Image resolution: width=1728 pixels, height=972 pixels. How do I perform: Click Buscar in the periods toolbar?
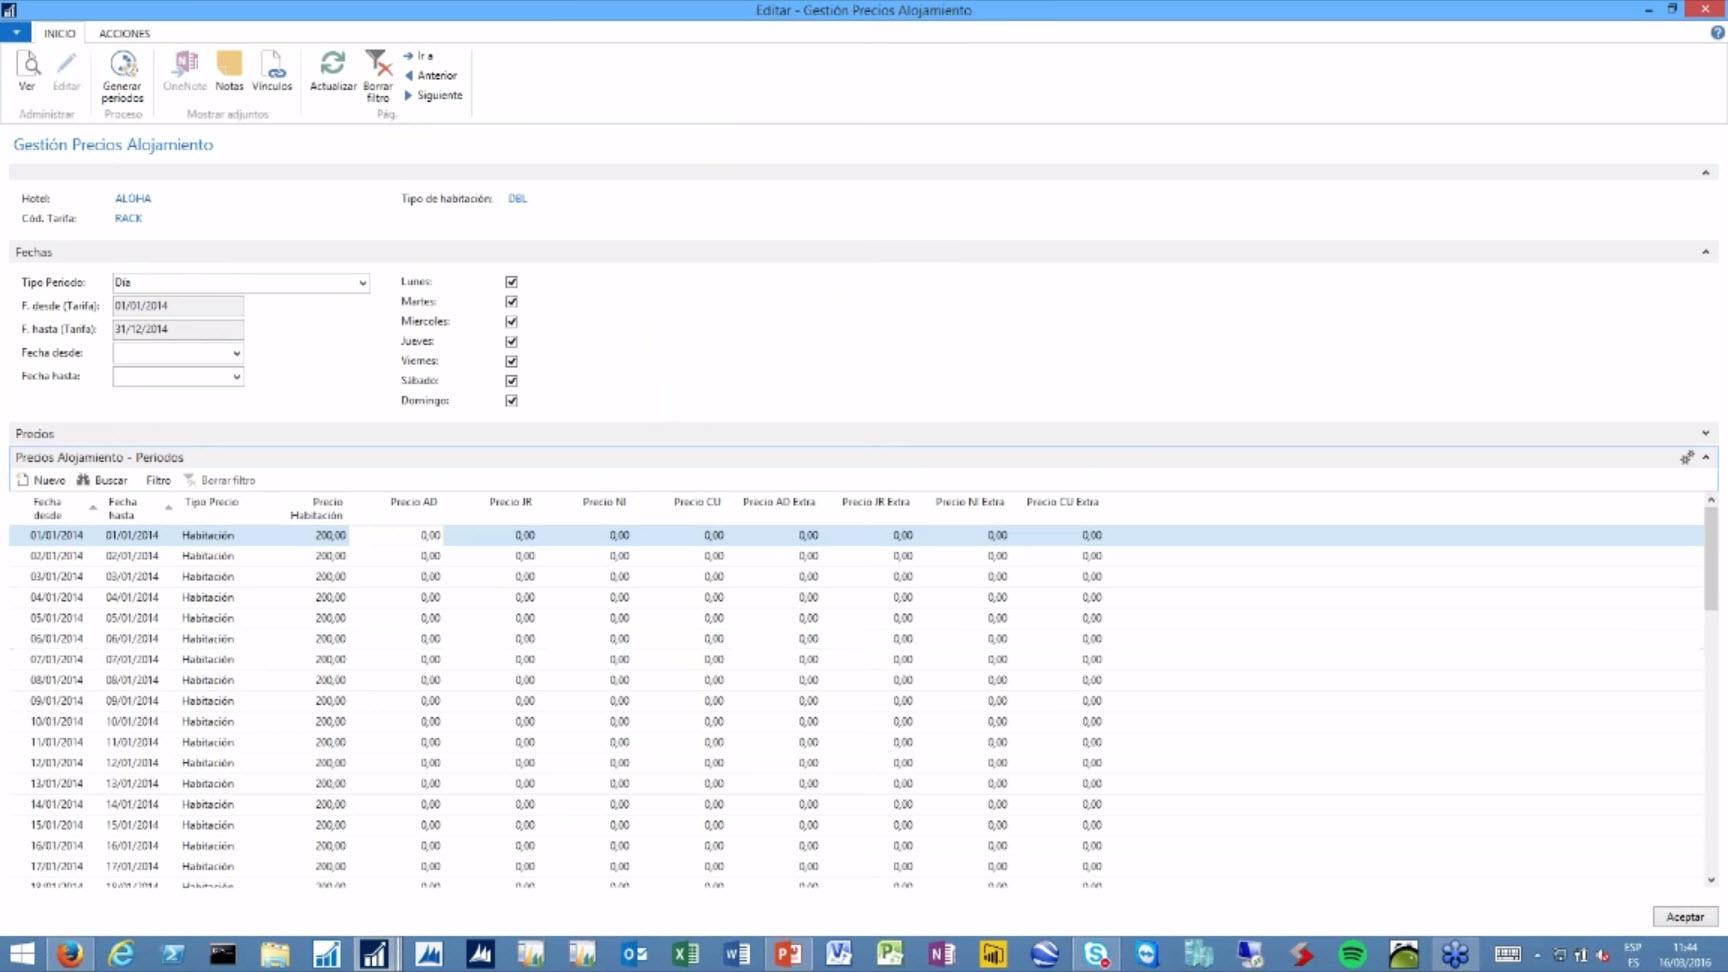tap(102, 480)
